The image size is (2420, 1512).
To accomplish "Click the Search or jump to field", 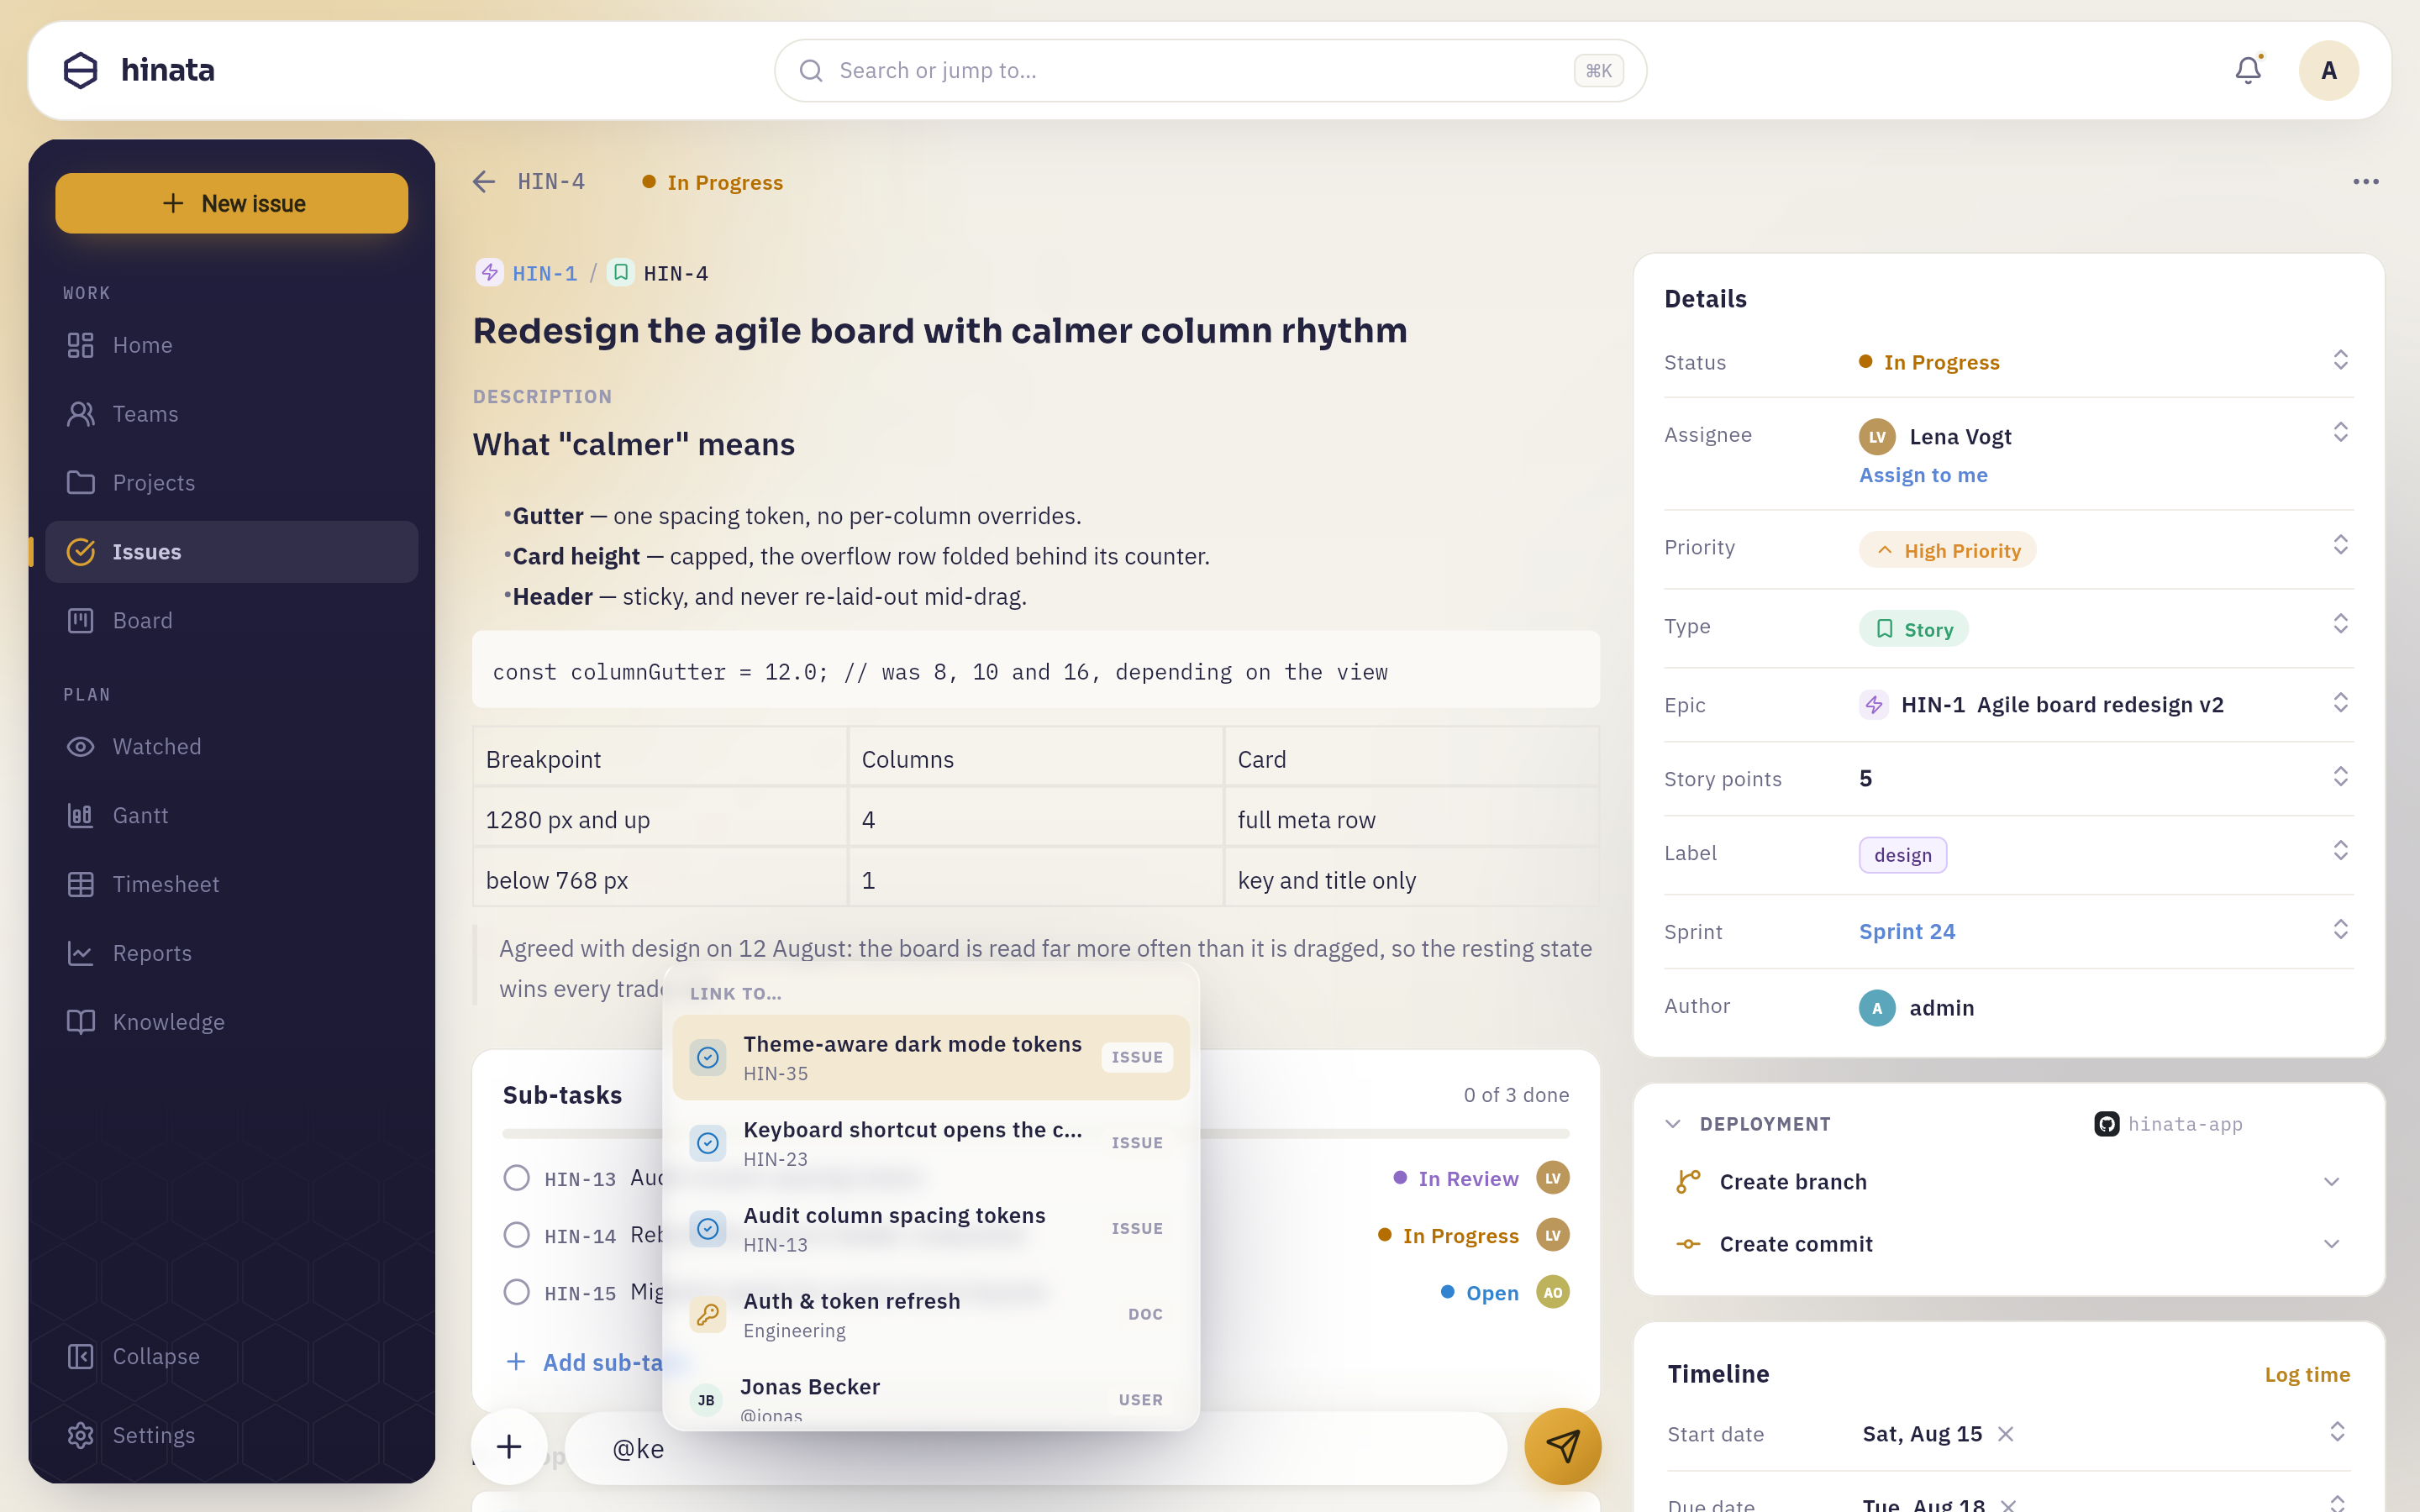I will point(1210,70).
